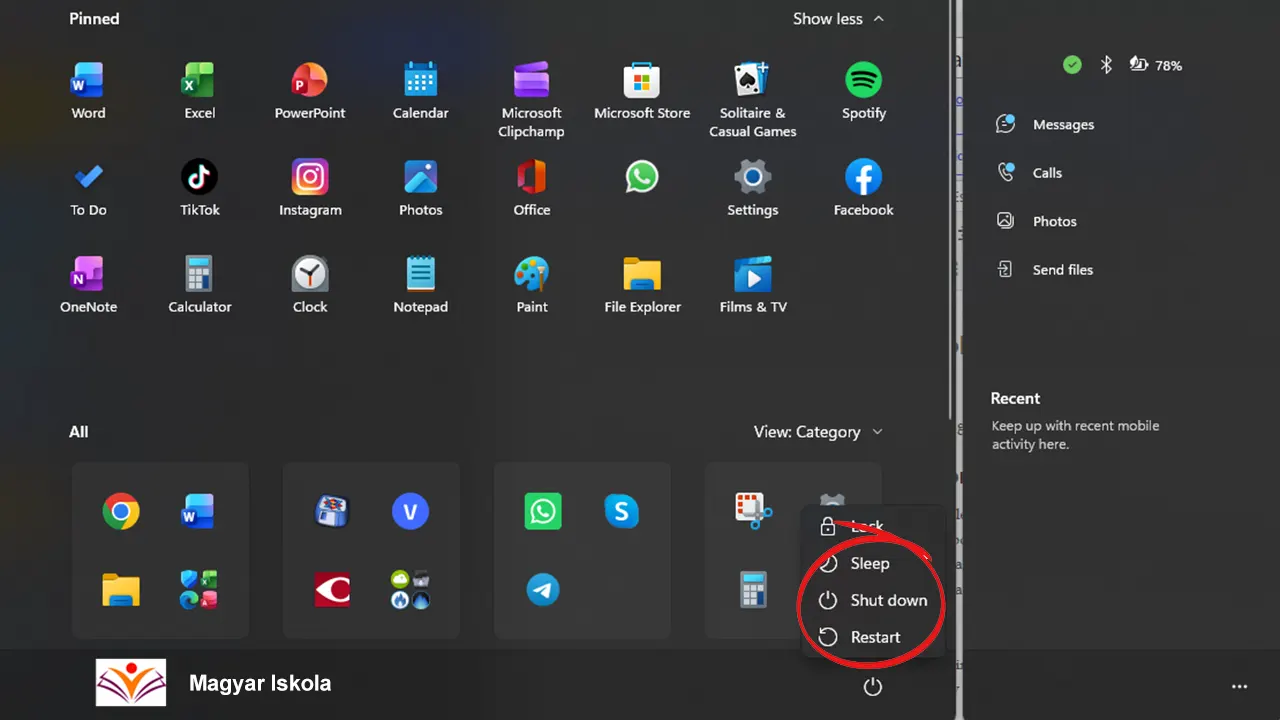Launch Notepad
Image resolution: width=1280 pixels, height=720 pixels.
tap(420, 285)
